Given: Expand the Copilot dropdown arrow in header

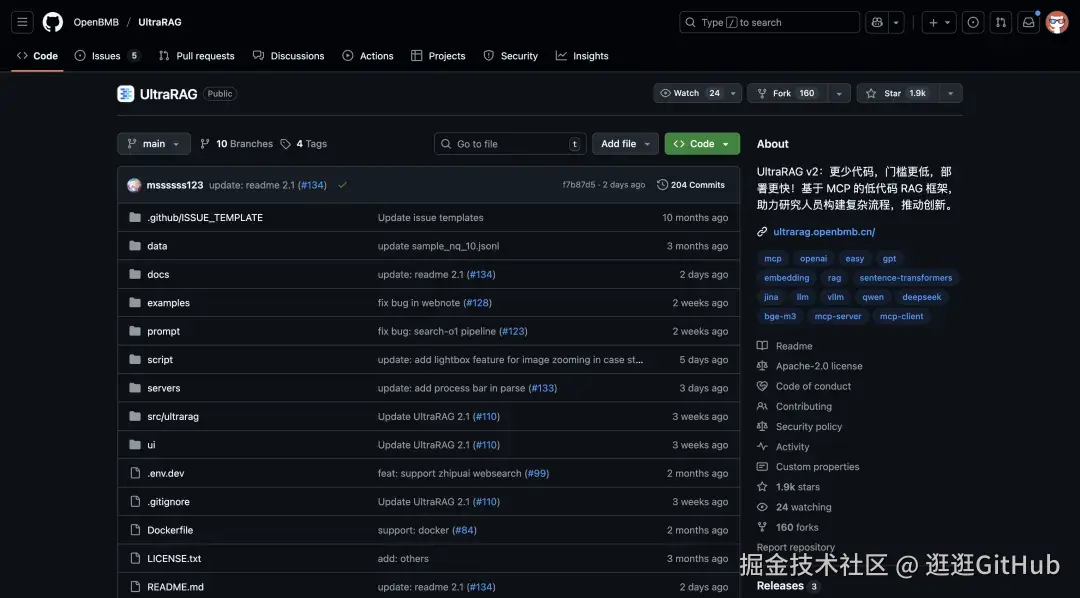Looking at the screenshot, I should pyautogui.click(x=896, y=22).
